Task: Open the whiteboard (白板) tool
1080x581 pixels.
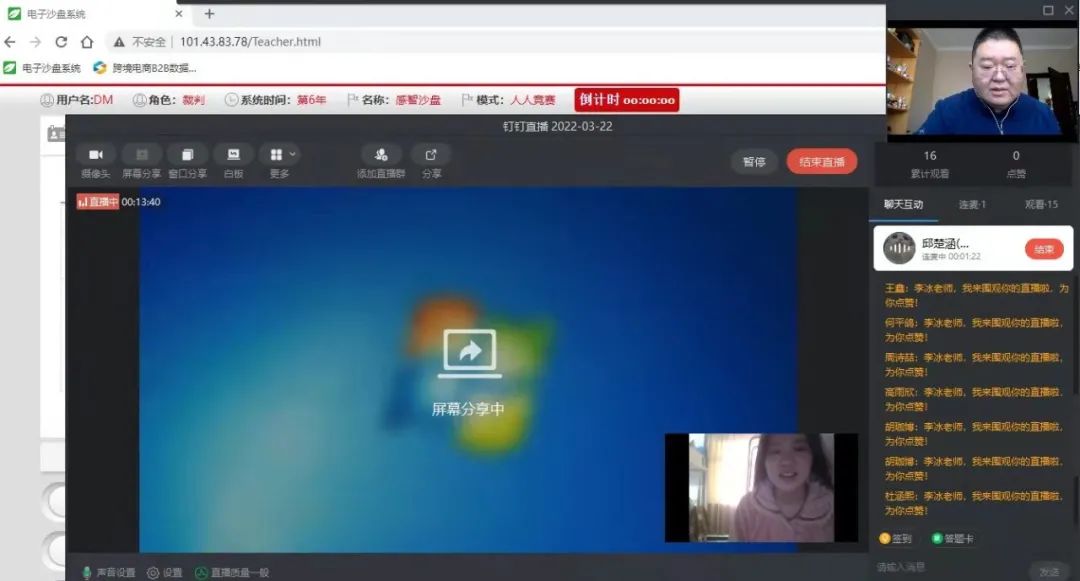Action: (233, 155)
